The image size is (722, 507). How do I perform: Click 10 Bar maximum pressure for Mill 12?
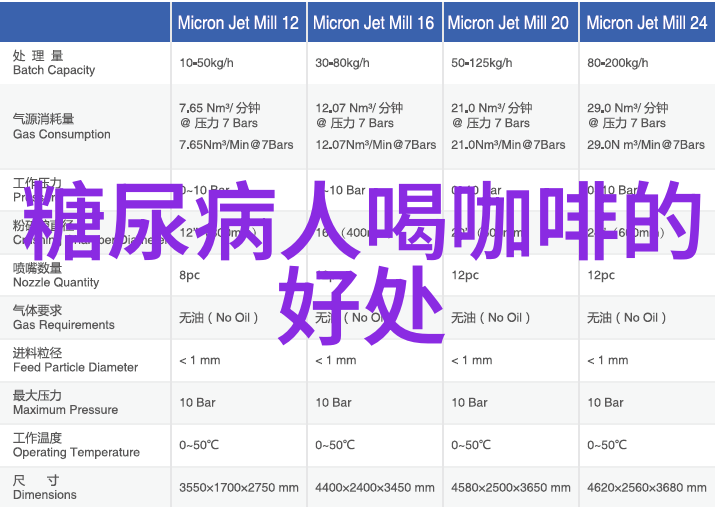coord(198,402)
